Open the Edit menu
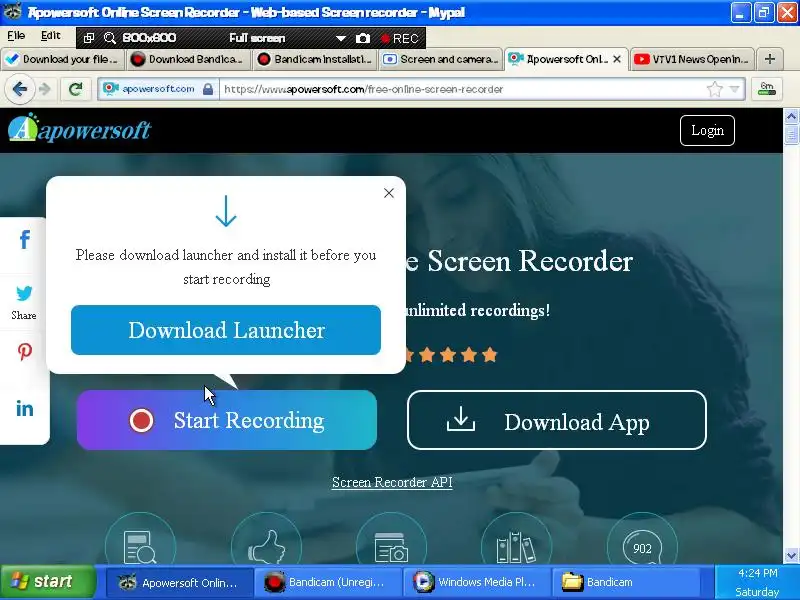Viewport: 800px width, 600px height. (51, 36)
